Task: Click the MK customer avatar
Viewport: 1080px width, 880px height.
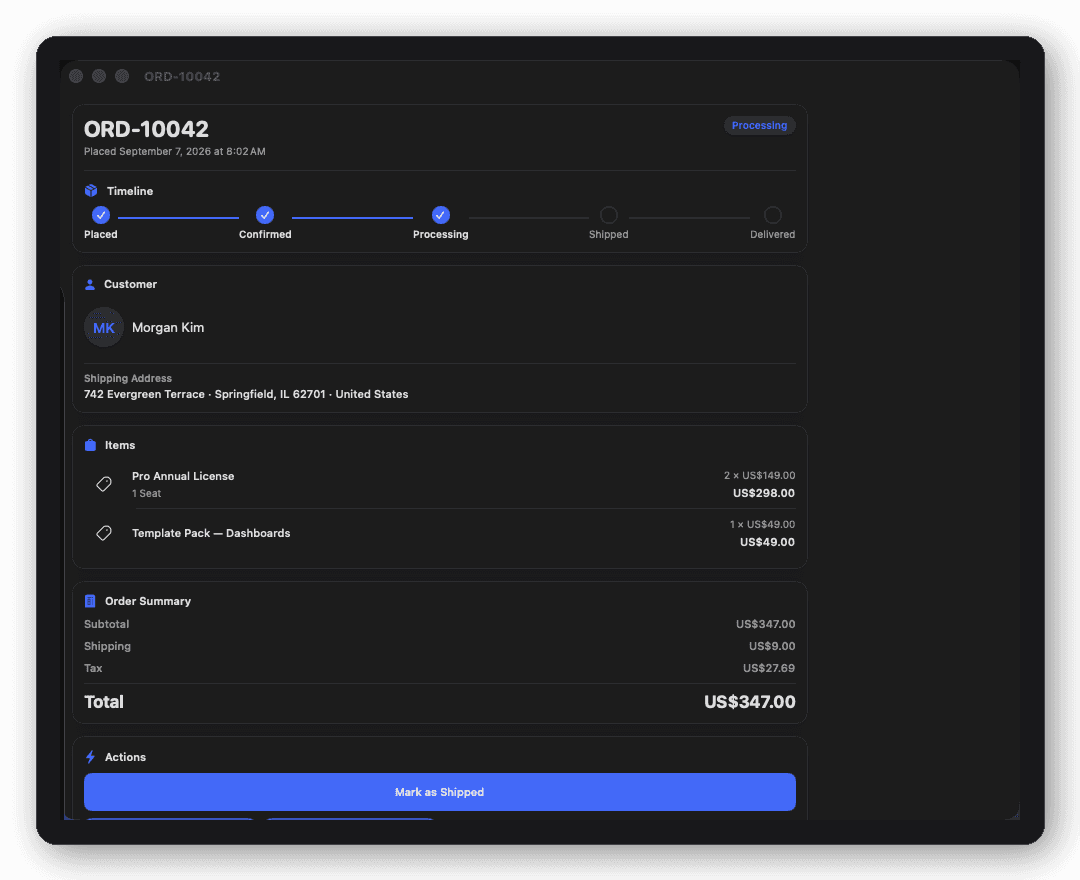Action: [x=104, y=327]
